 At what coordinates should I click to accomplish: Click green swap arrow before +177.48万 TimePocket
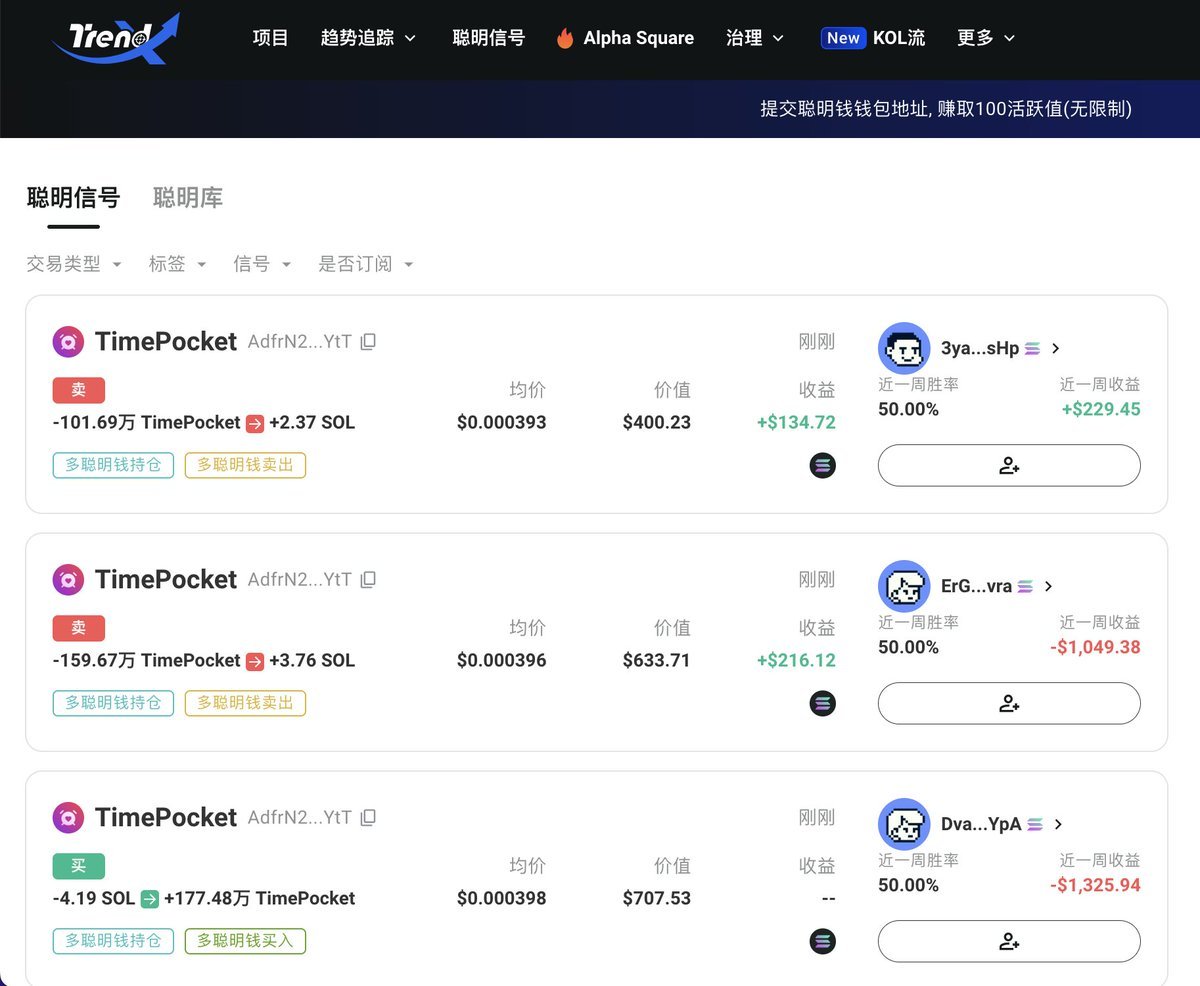click(x=149, y=899)
